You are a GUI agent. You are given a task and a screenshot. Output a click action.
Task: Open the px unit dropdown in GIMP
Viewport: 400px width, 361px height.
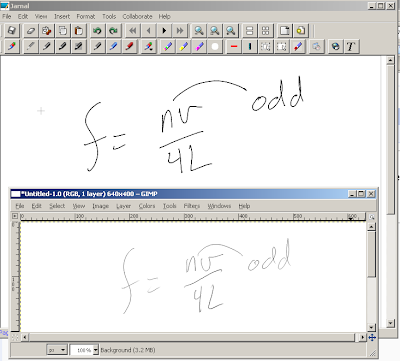pos(57,350)
